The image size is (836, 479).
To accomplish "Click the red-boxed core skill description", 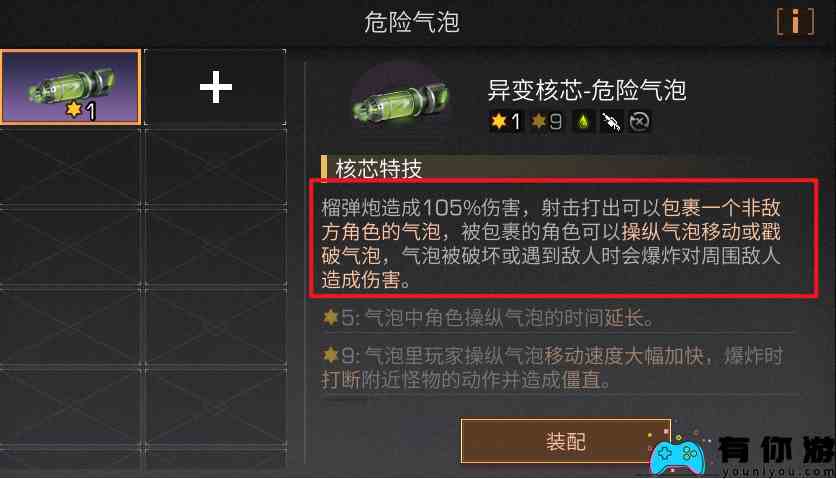I will [x=564, y=238].
